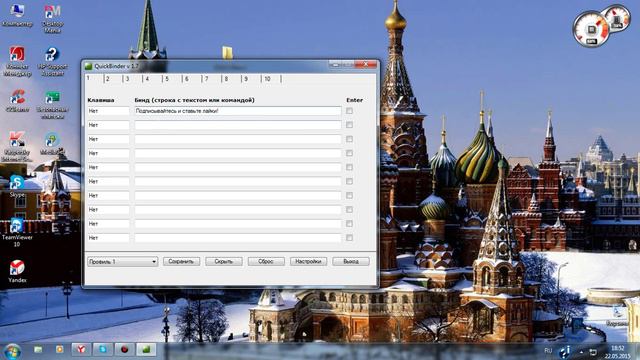640x360 pixels.
Task: Click the fifth row key field showing Нет
Action: (x=108, y=167)
